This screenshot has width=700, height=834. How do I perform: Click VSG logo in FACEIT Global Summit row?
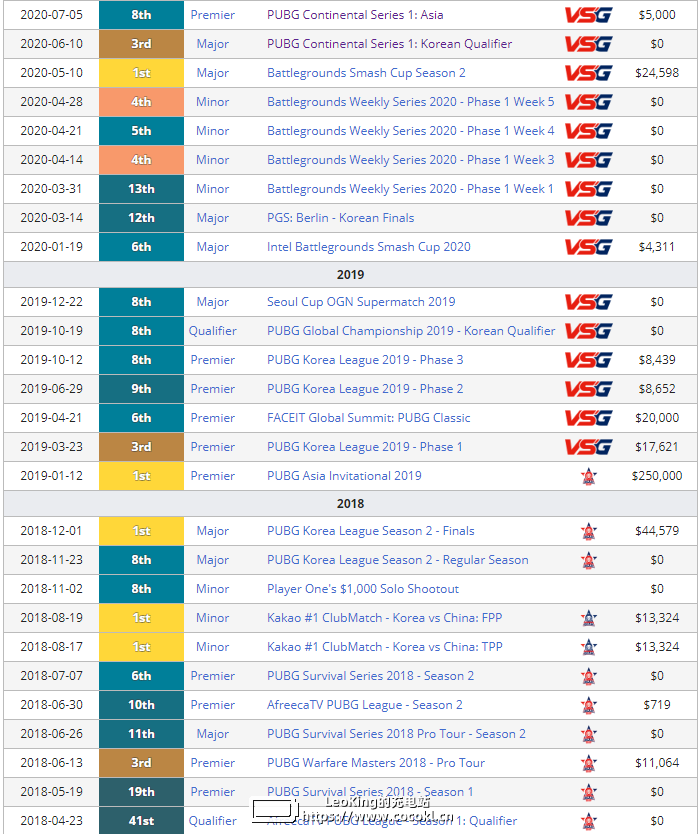pos(588,418)
